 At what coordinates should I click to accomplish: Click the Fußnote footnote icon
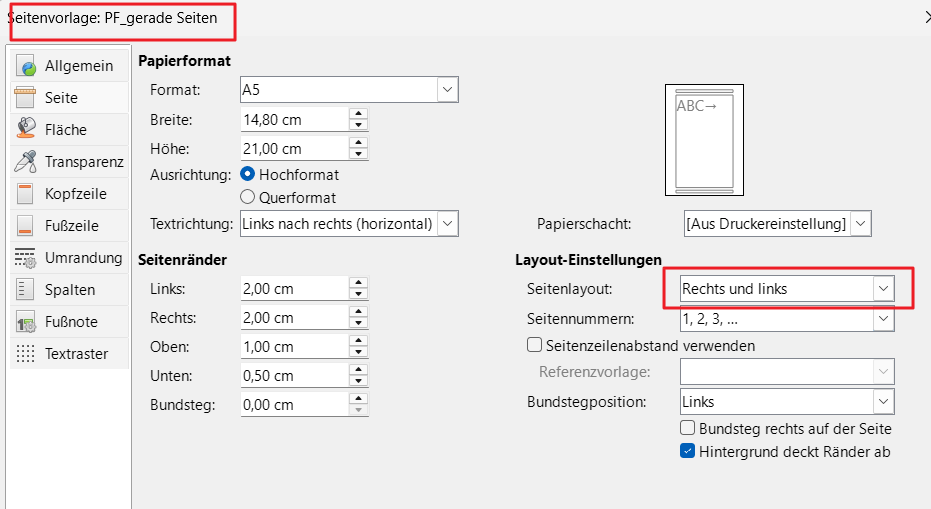point(26,322)
